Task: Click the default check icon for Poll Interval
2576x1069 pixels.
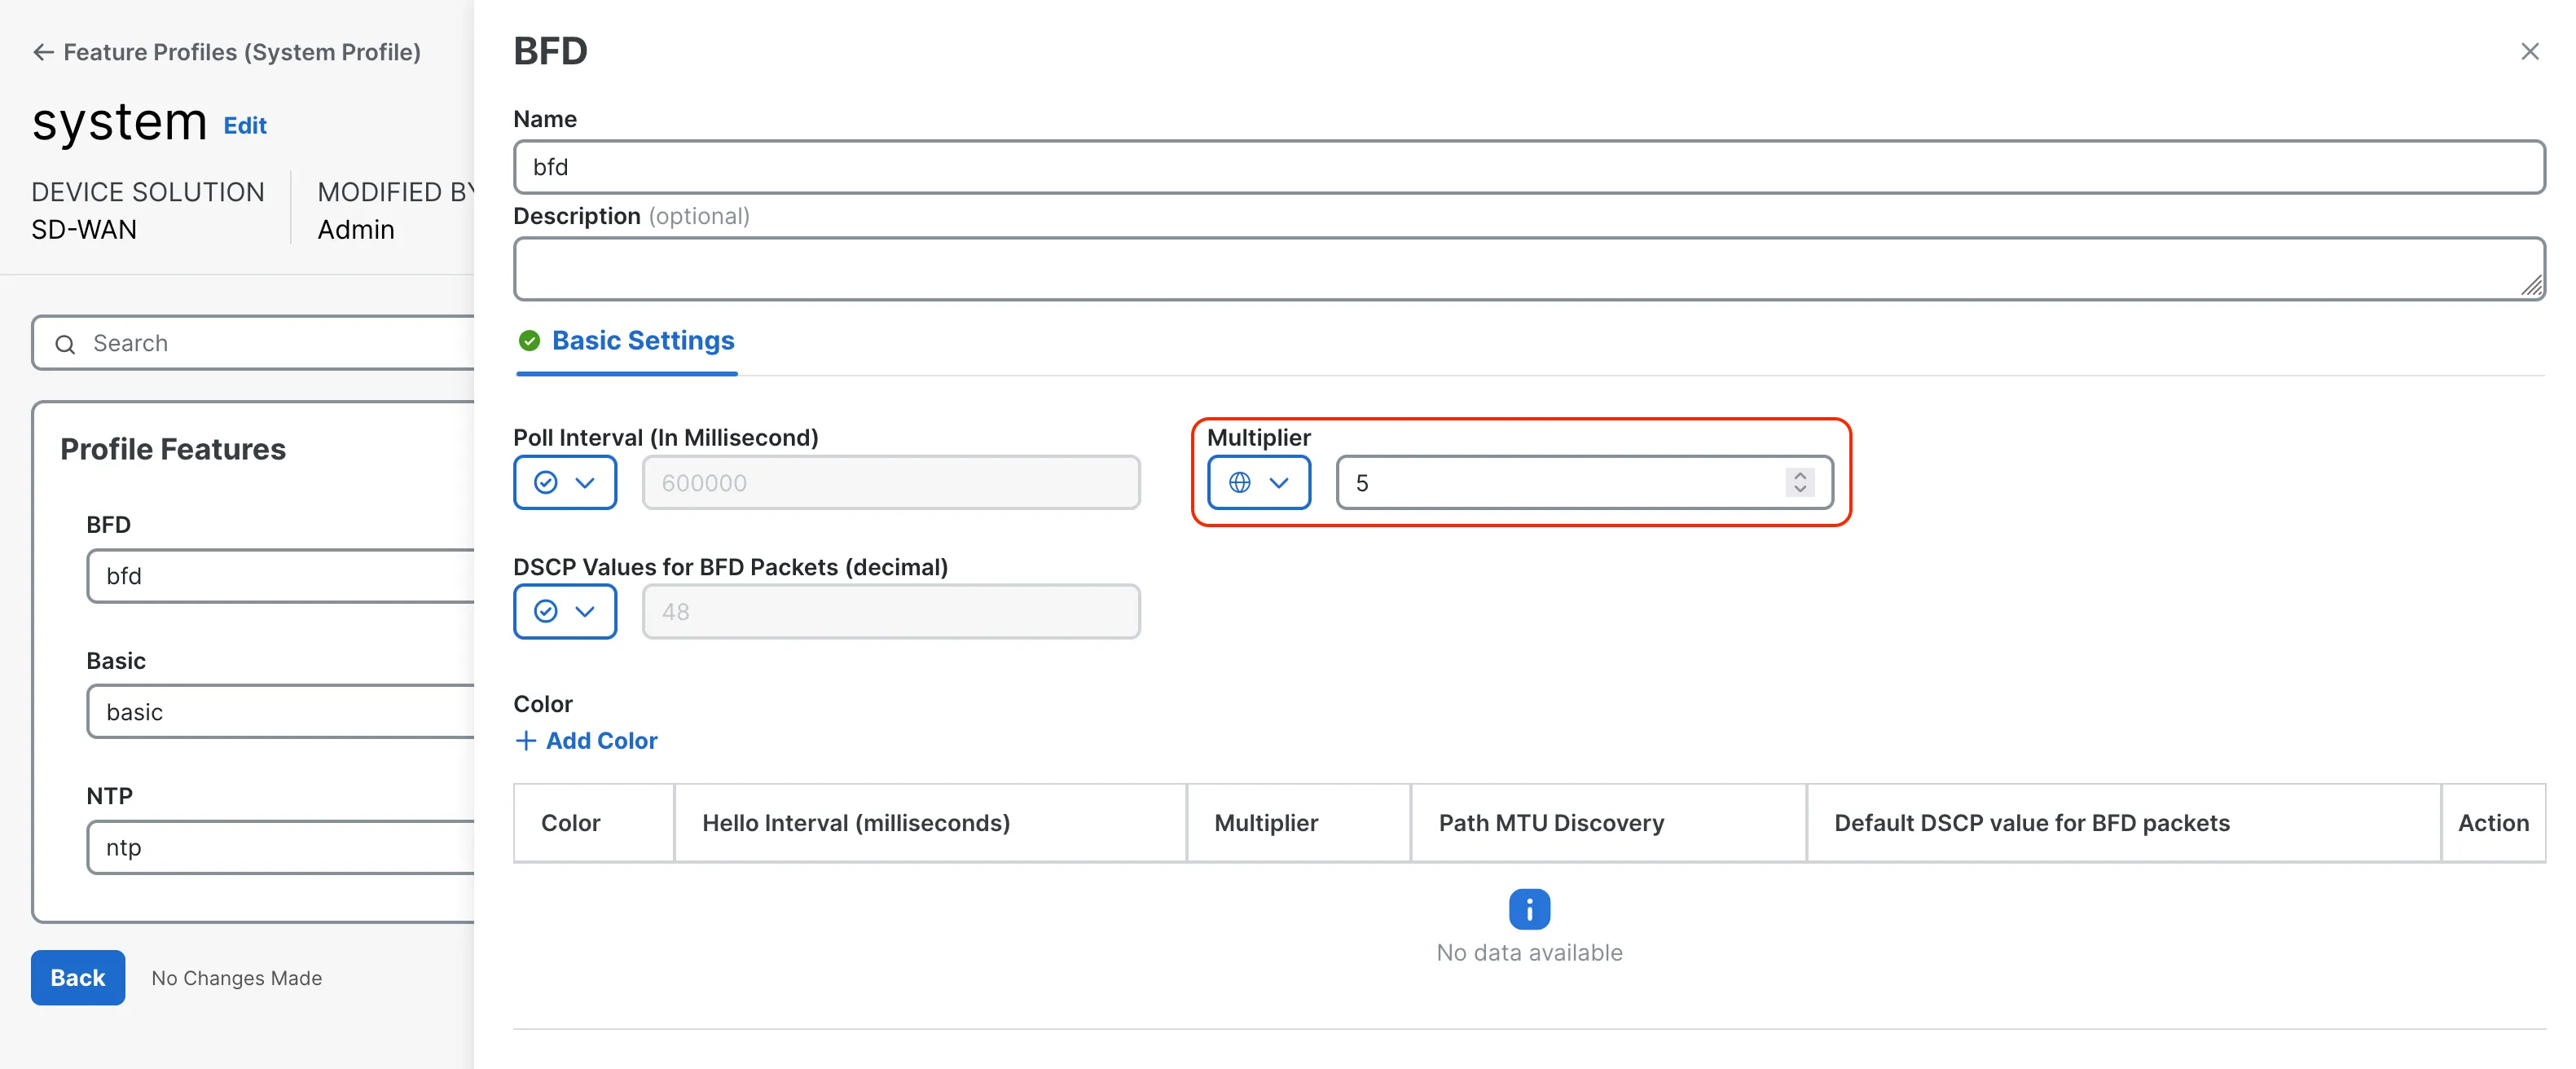Action: pyautogui.click(x=545, y=483)
